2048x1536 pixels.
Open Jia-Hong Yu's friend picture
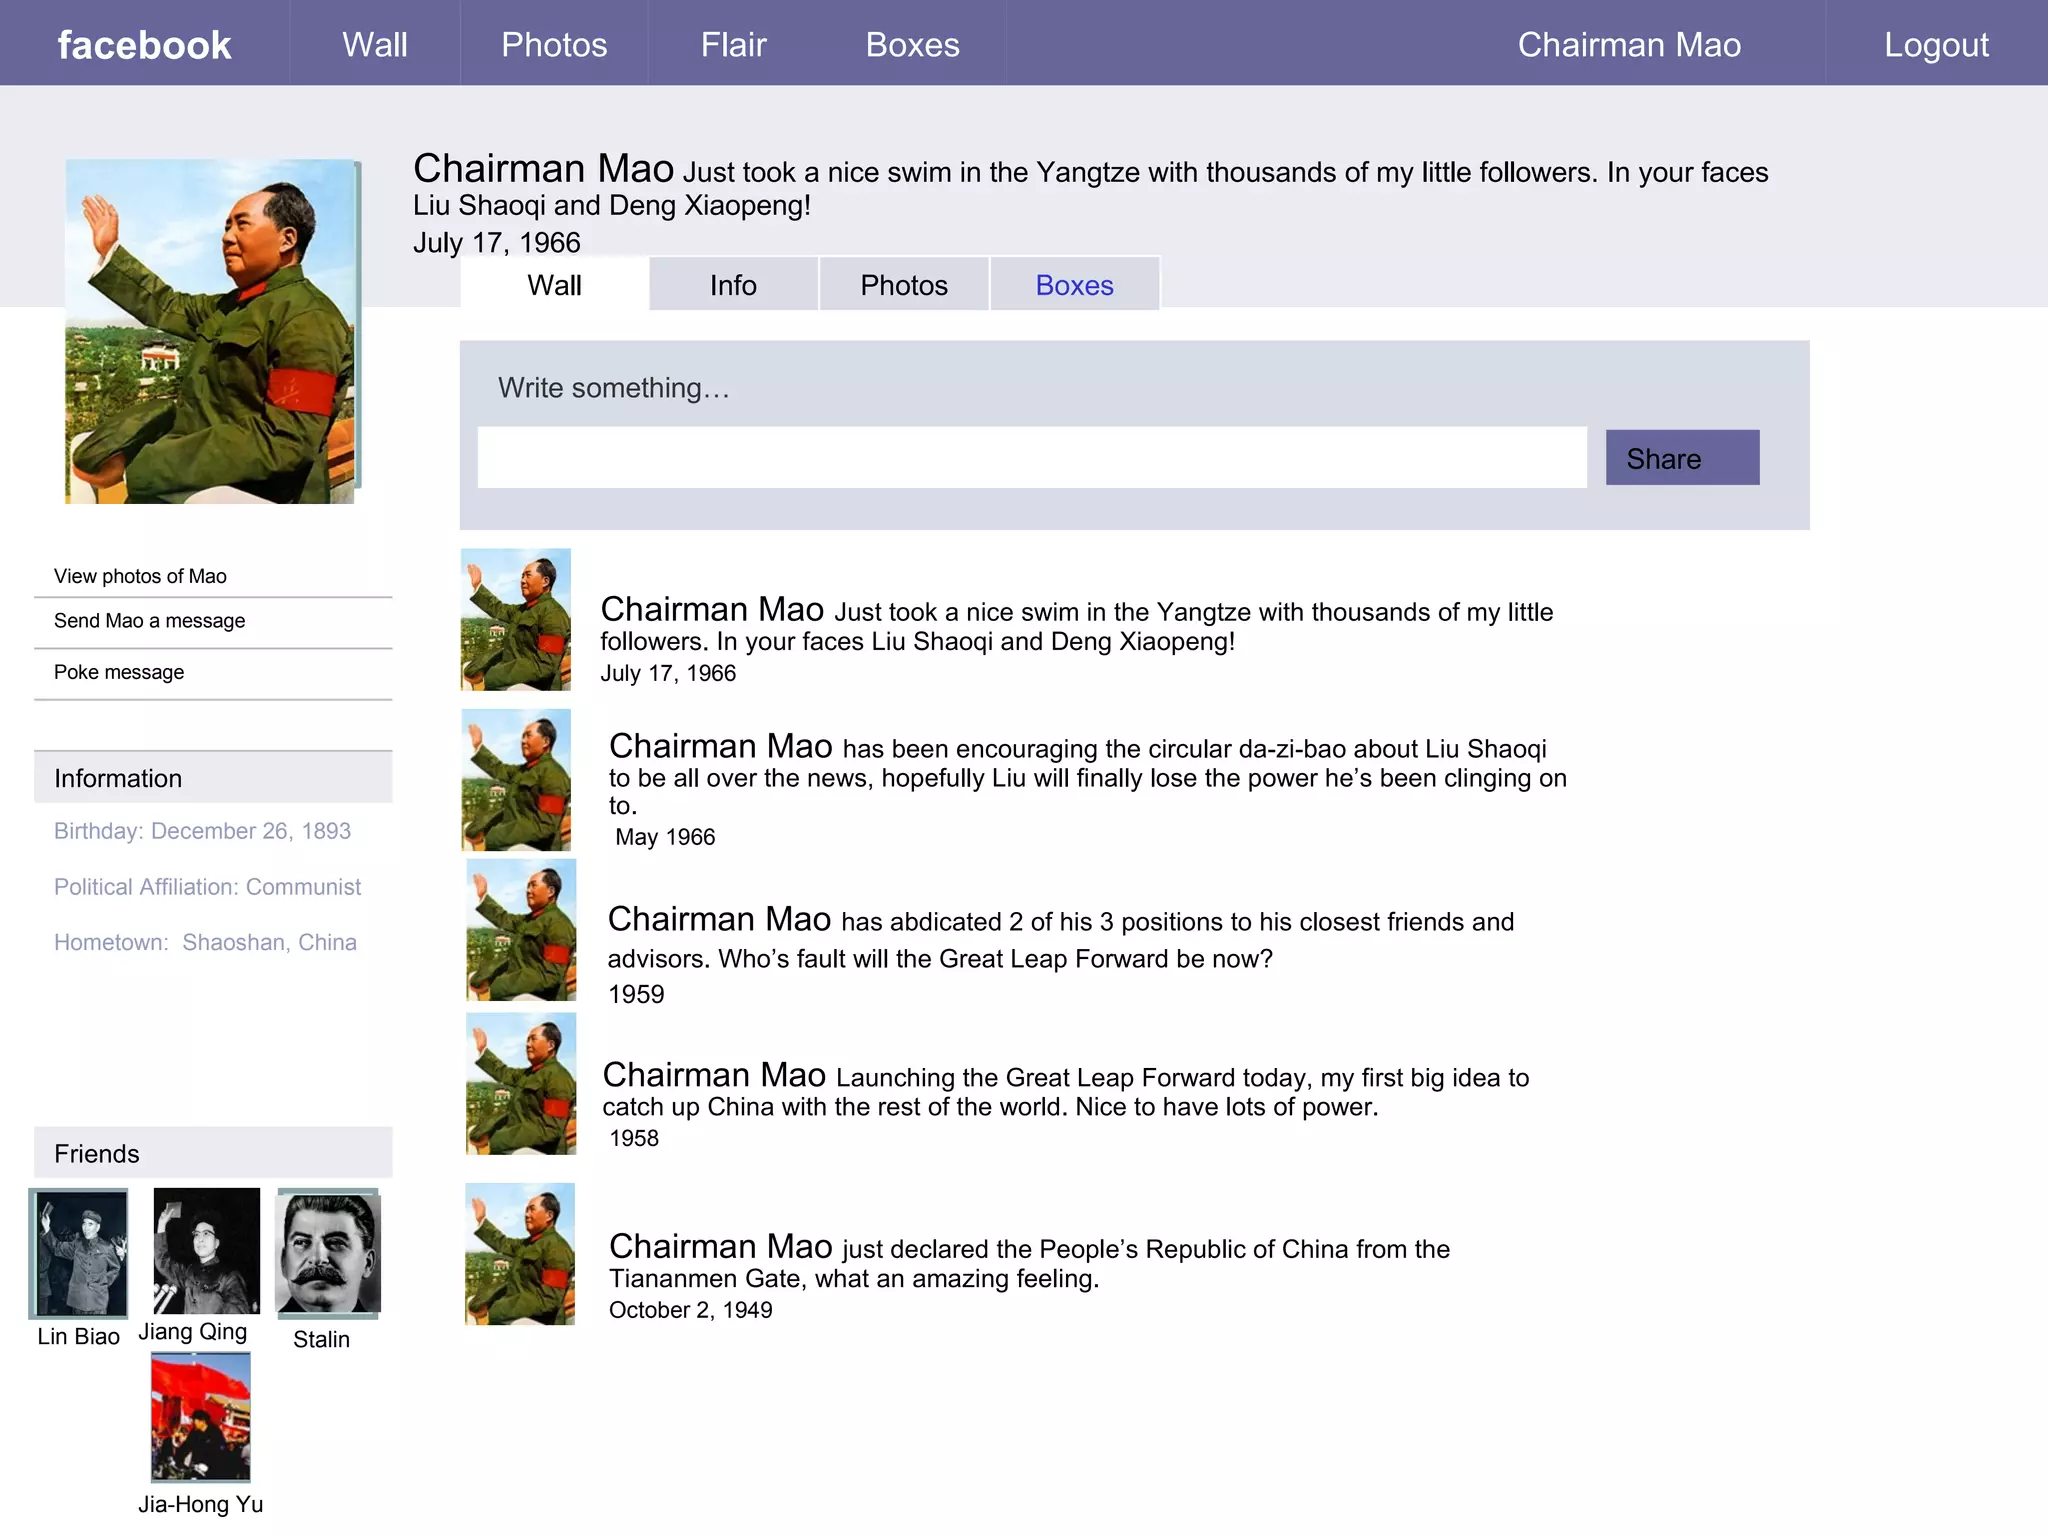200,1416
